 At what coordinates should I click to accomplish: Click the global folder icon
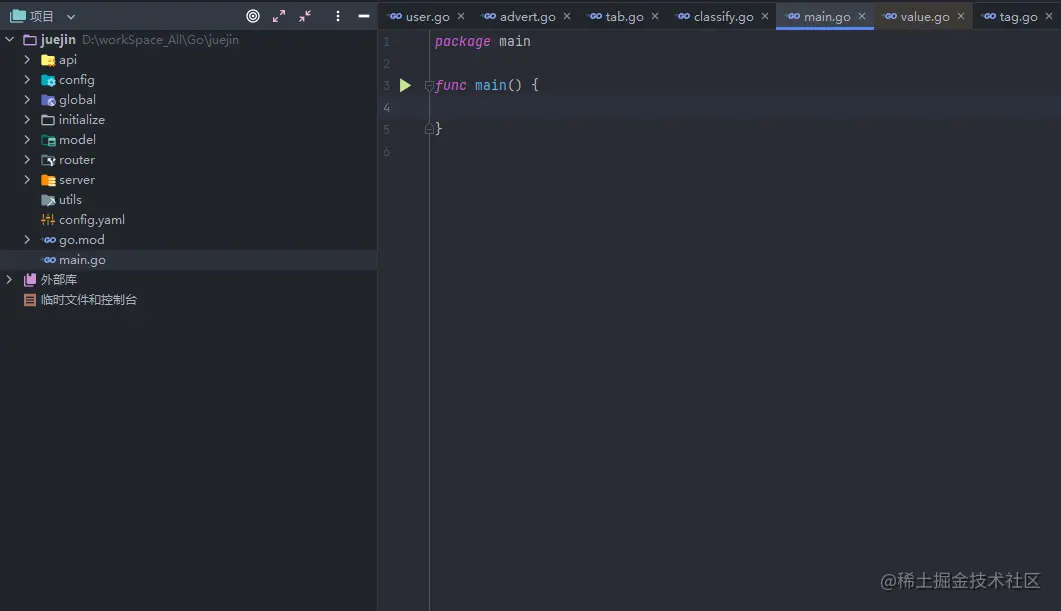tap(48, 100)
